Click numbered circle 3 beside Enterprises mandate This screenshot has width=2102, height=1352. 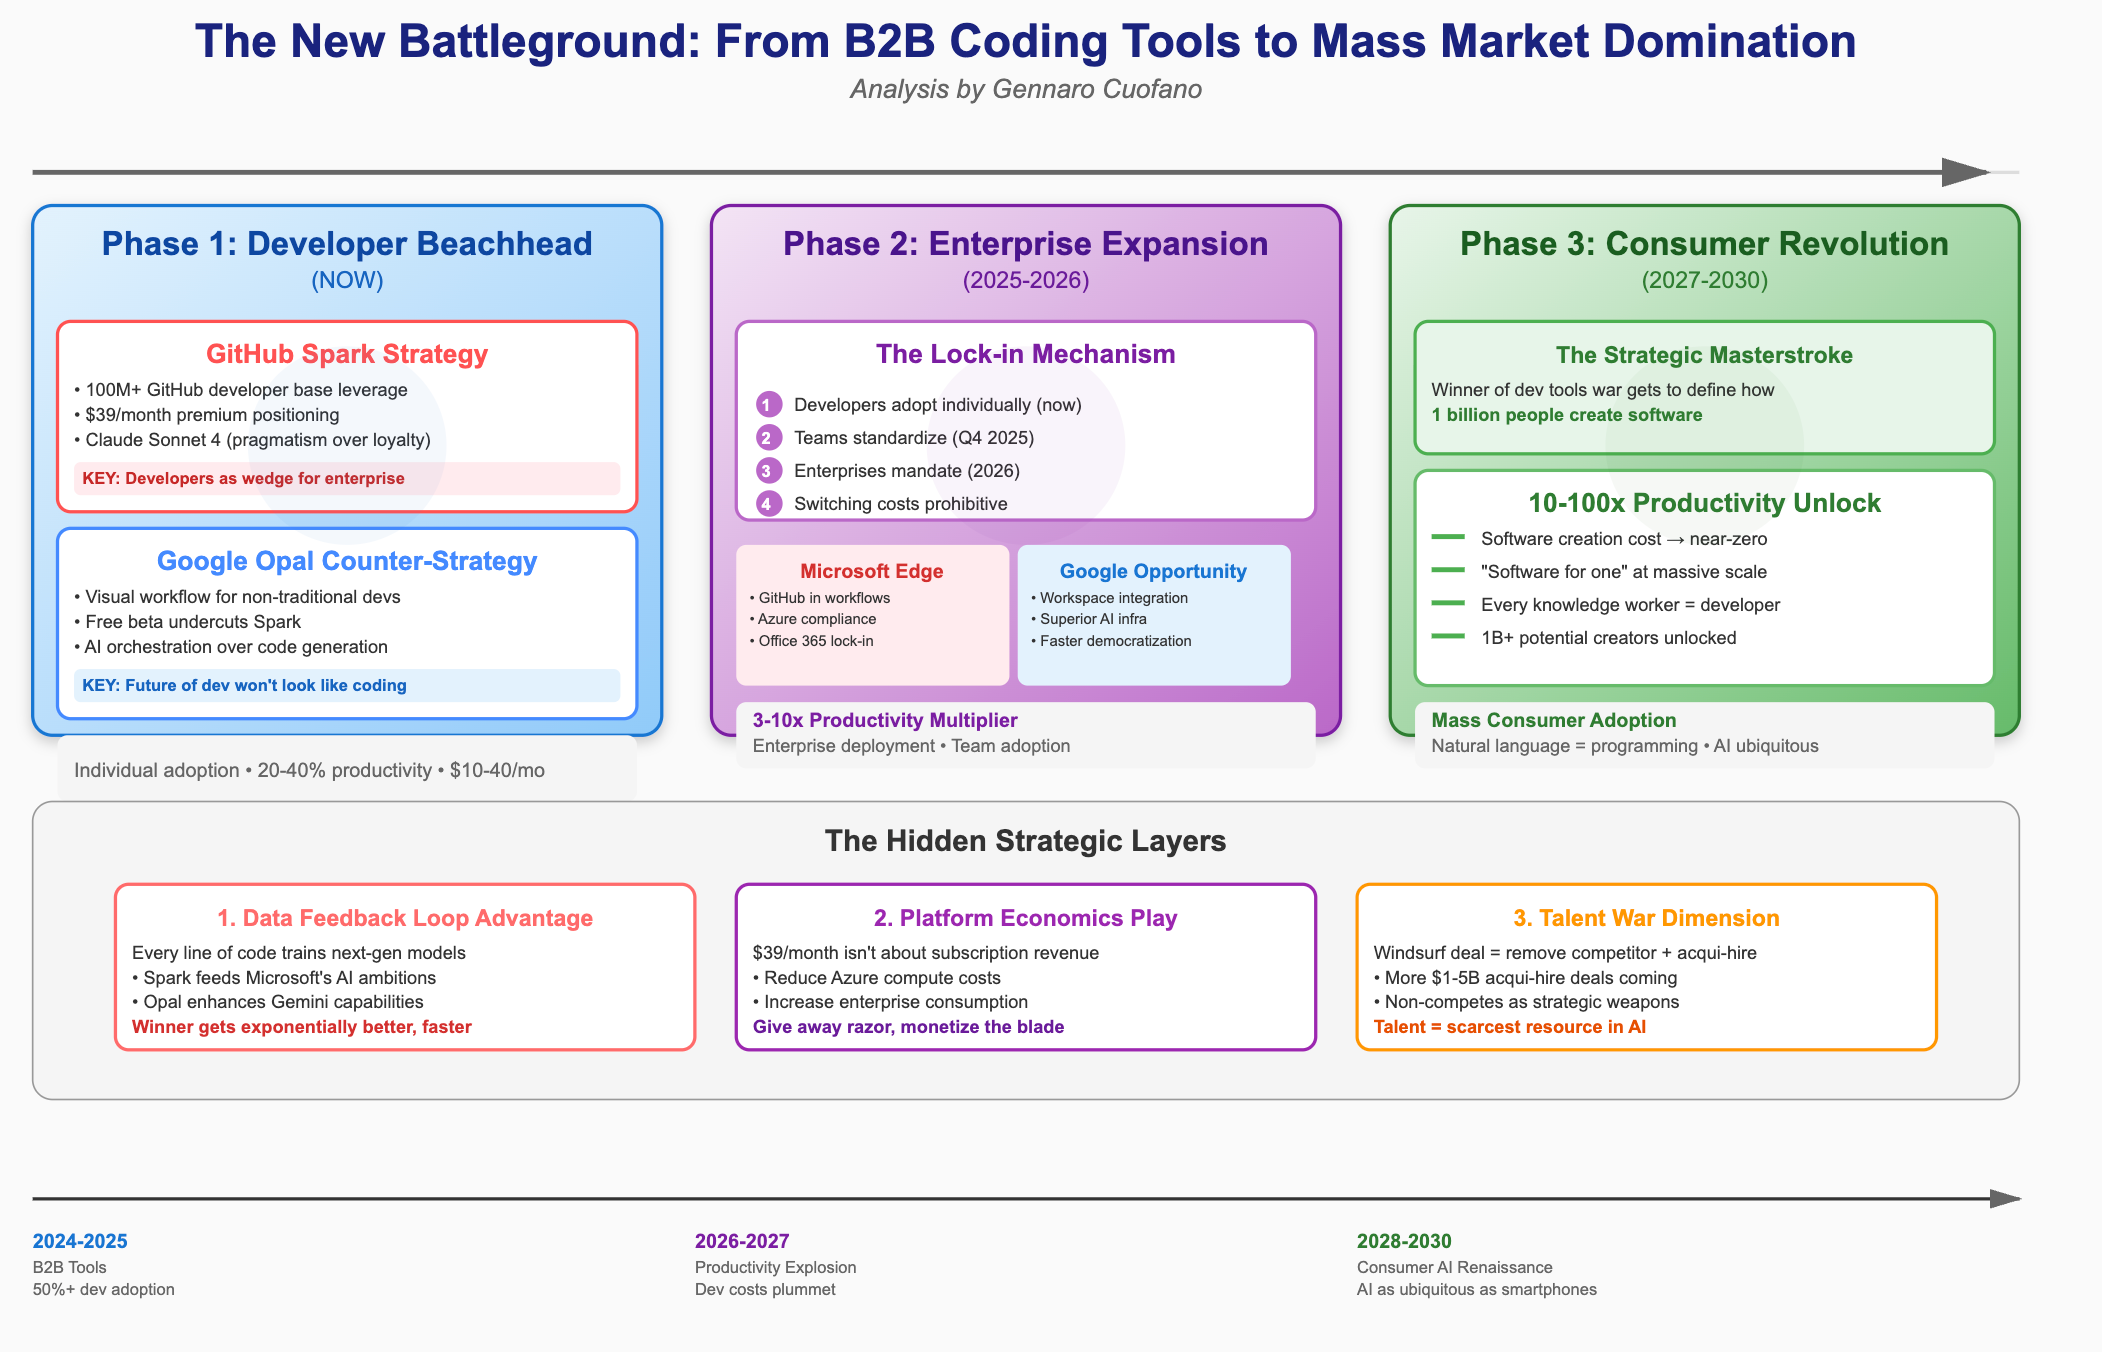(767, 471)
